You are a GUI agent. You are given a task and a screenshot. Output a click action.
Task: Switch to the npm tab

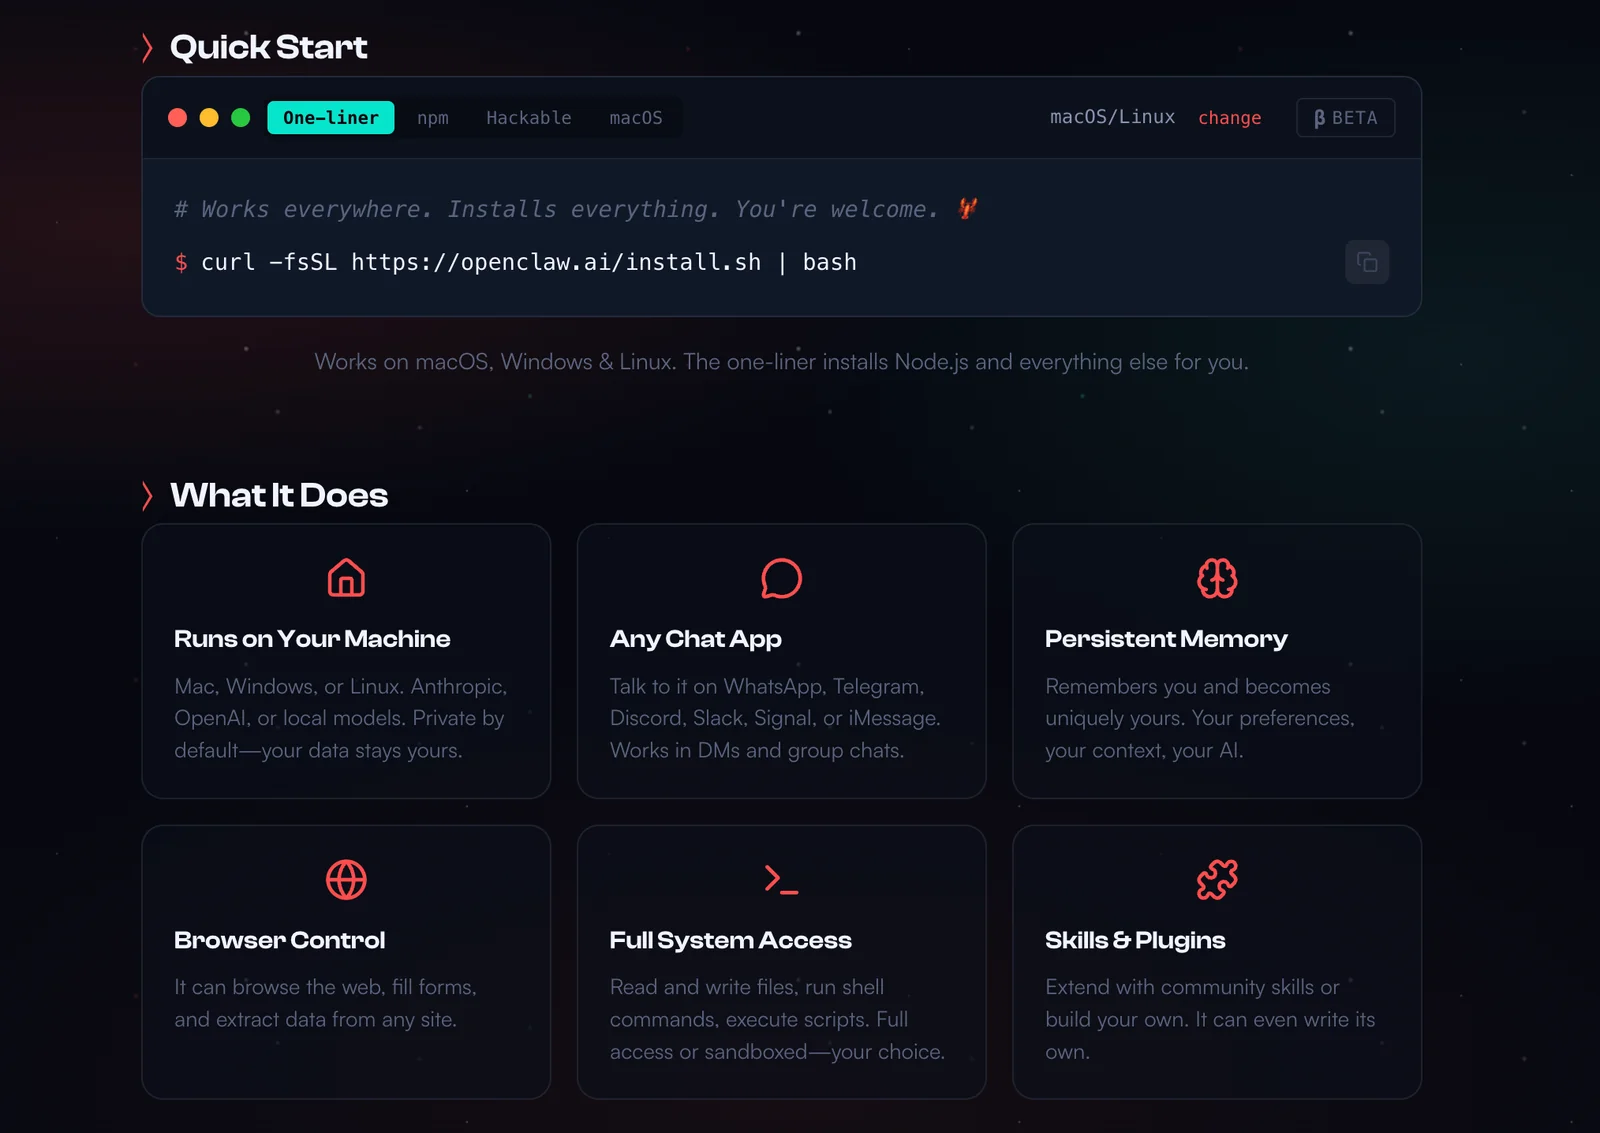[433, 118]
